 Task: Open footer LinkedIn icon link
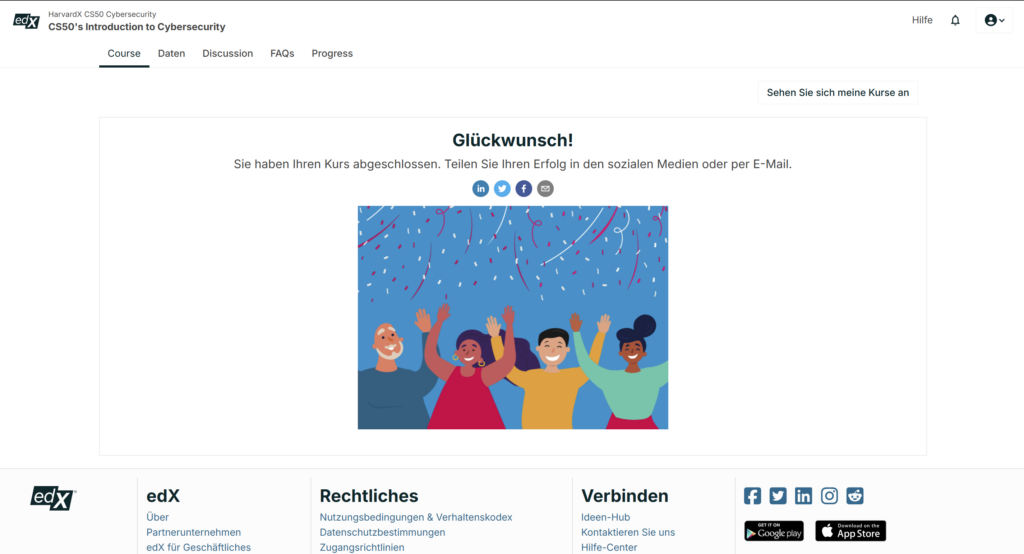pos(803,496)
